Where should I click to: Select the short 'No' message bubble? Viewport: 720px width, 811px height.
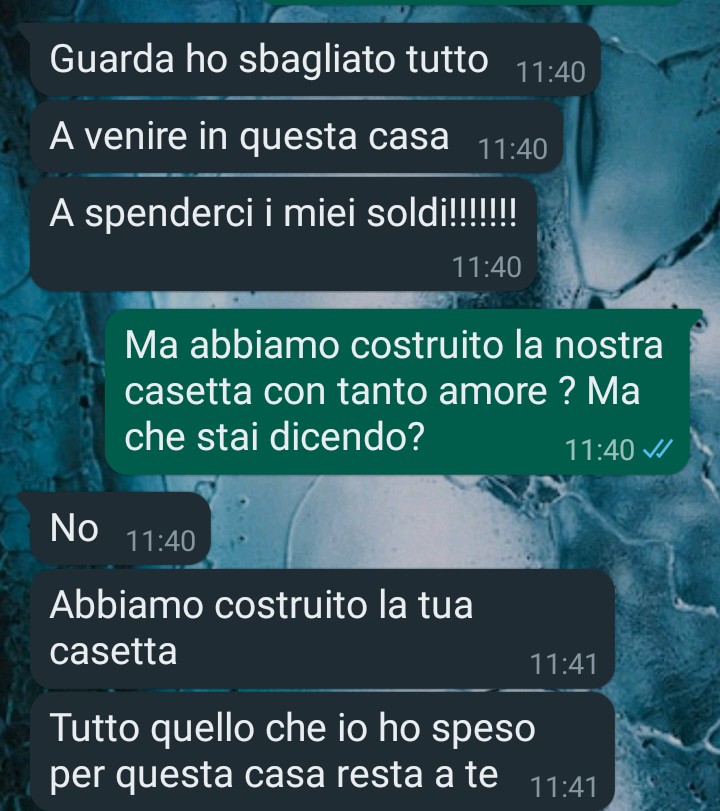pos(120,529)
